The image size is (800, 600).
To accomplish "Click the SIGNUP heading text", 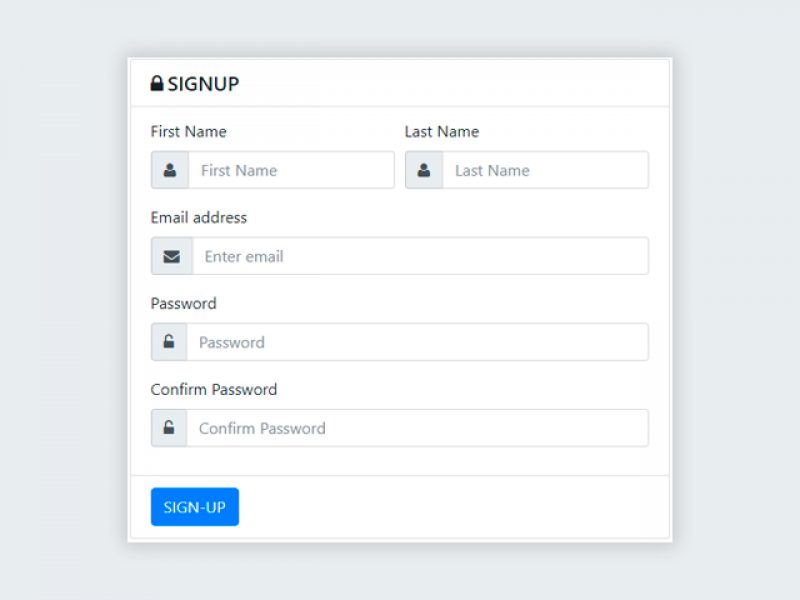I will click(x=203, y=84).
